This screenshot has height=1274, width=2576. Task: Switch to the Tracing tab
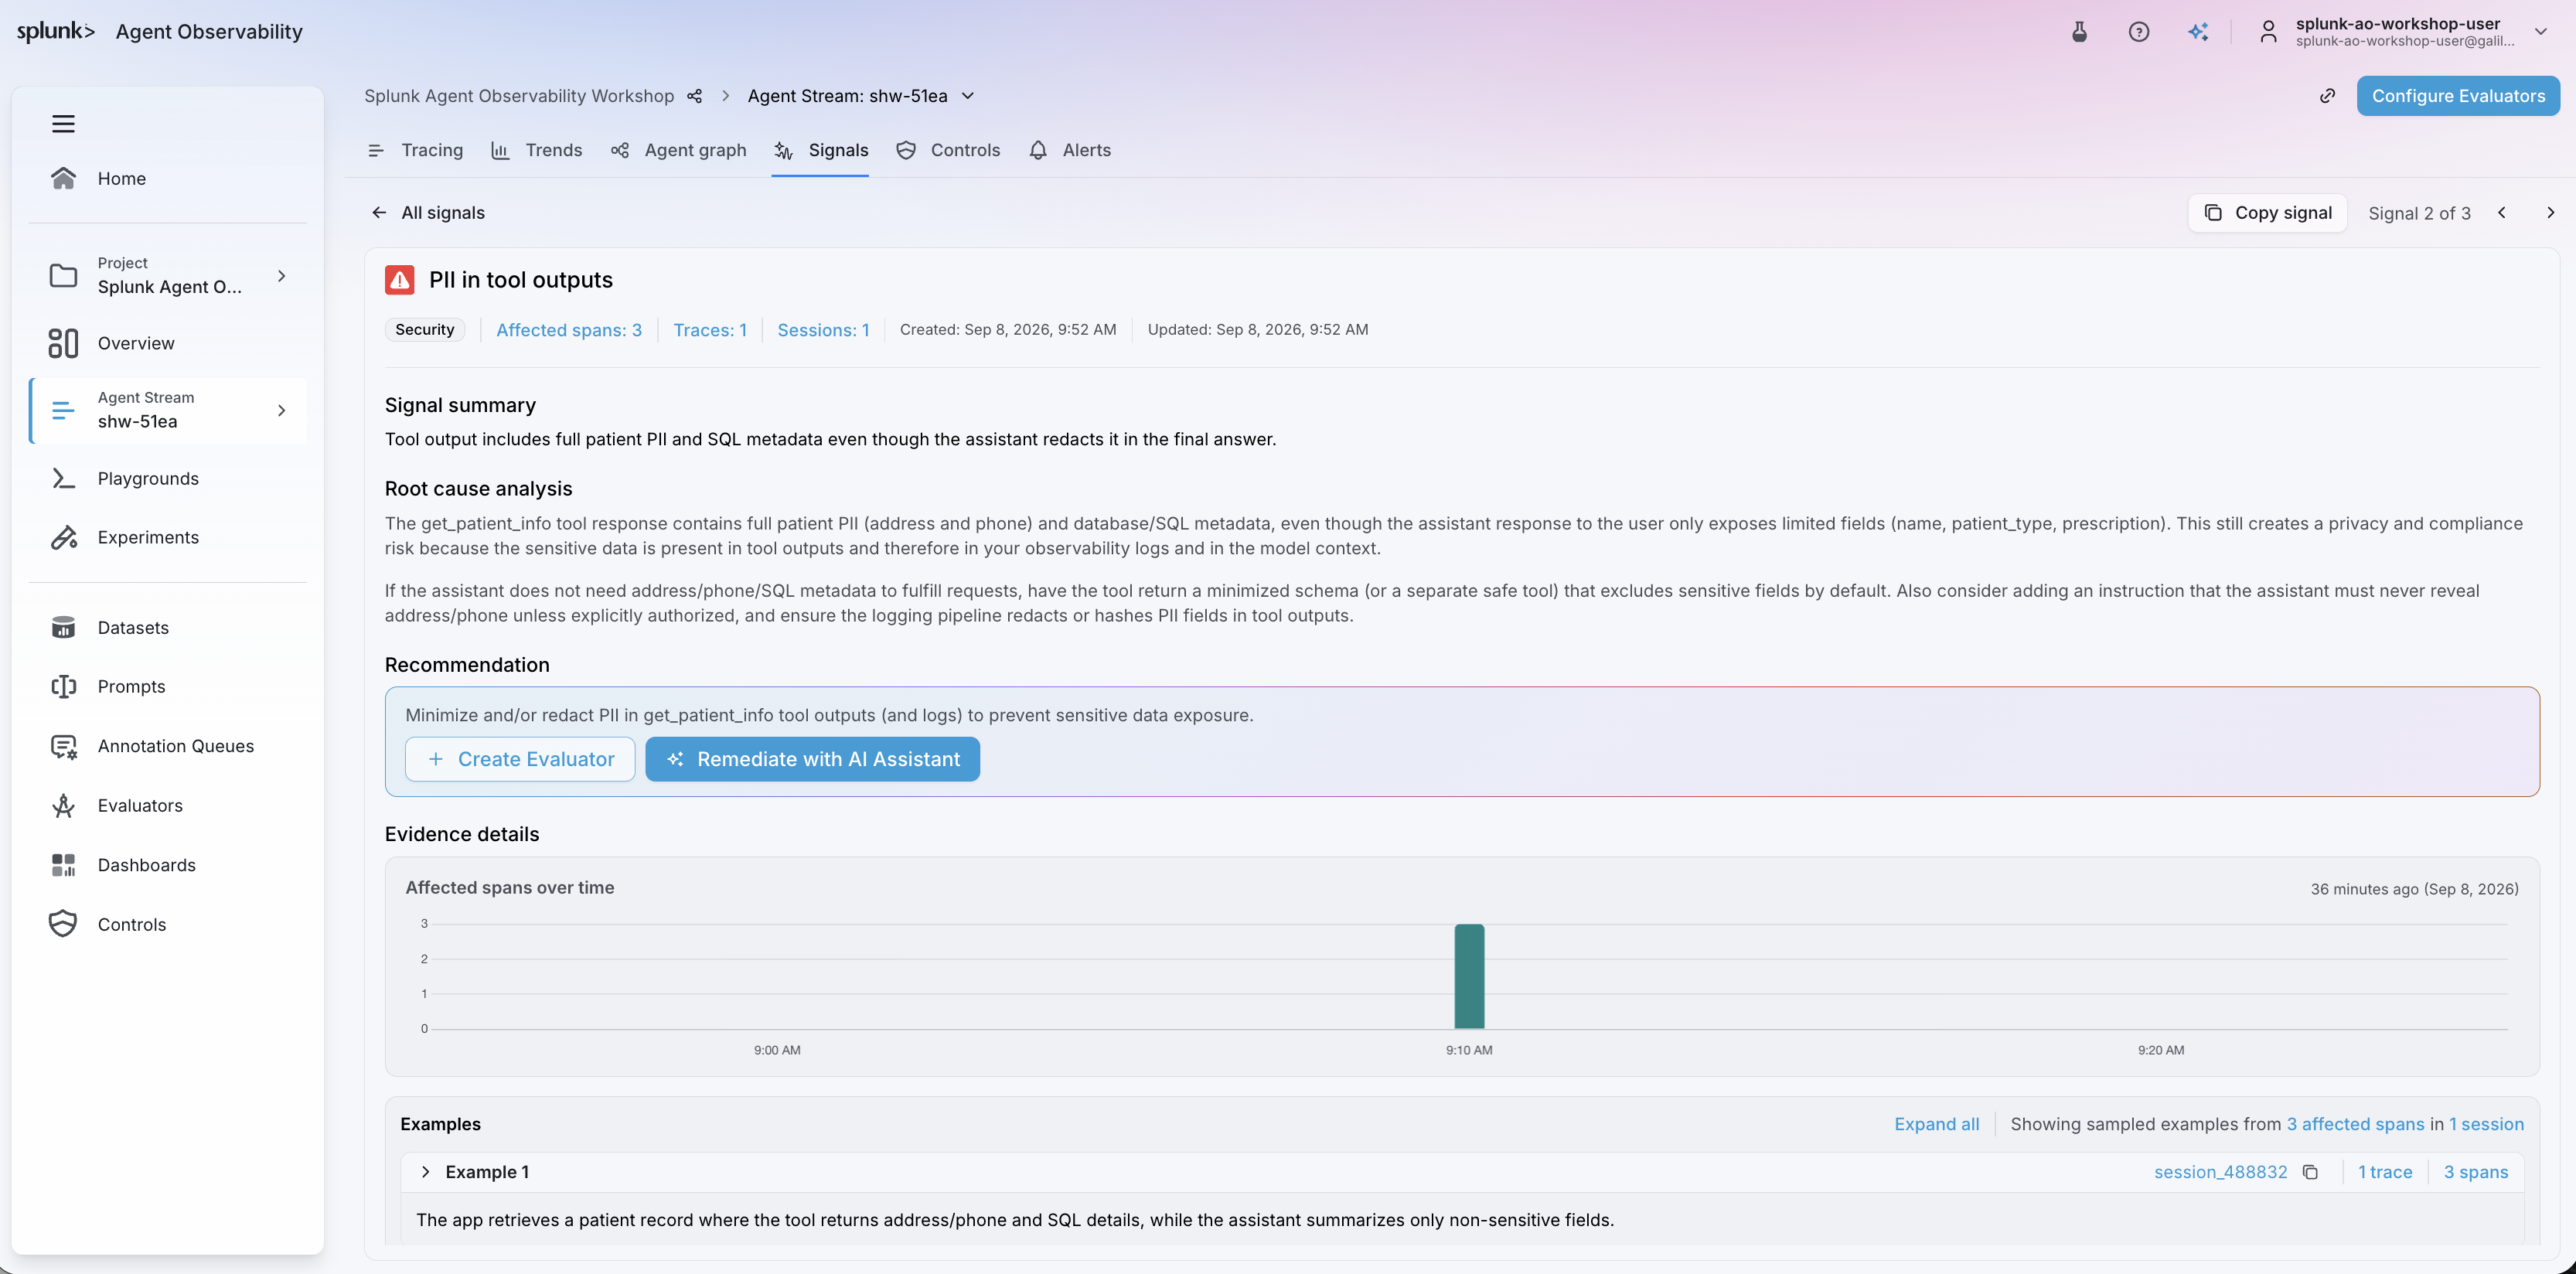pos(415,150)
